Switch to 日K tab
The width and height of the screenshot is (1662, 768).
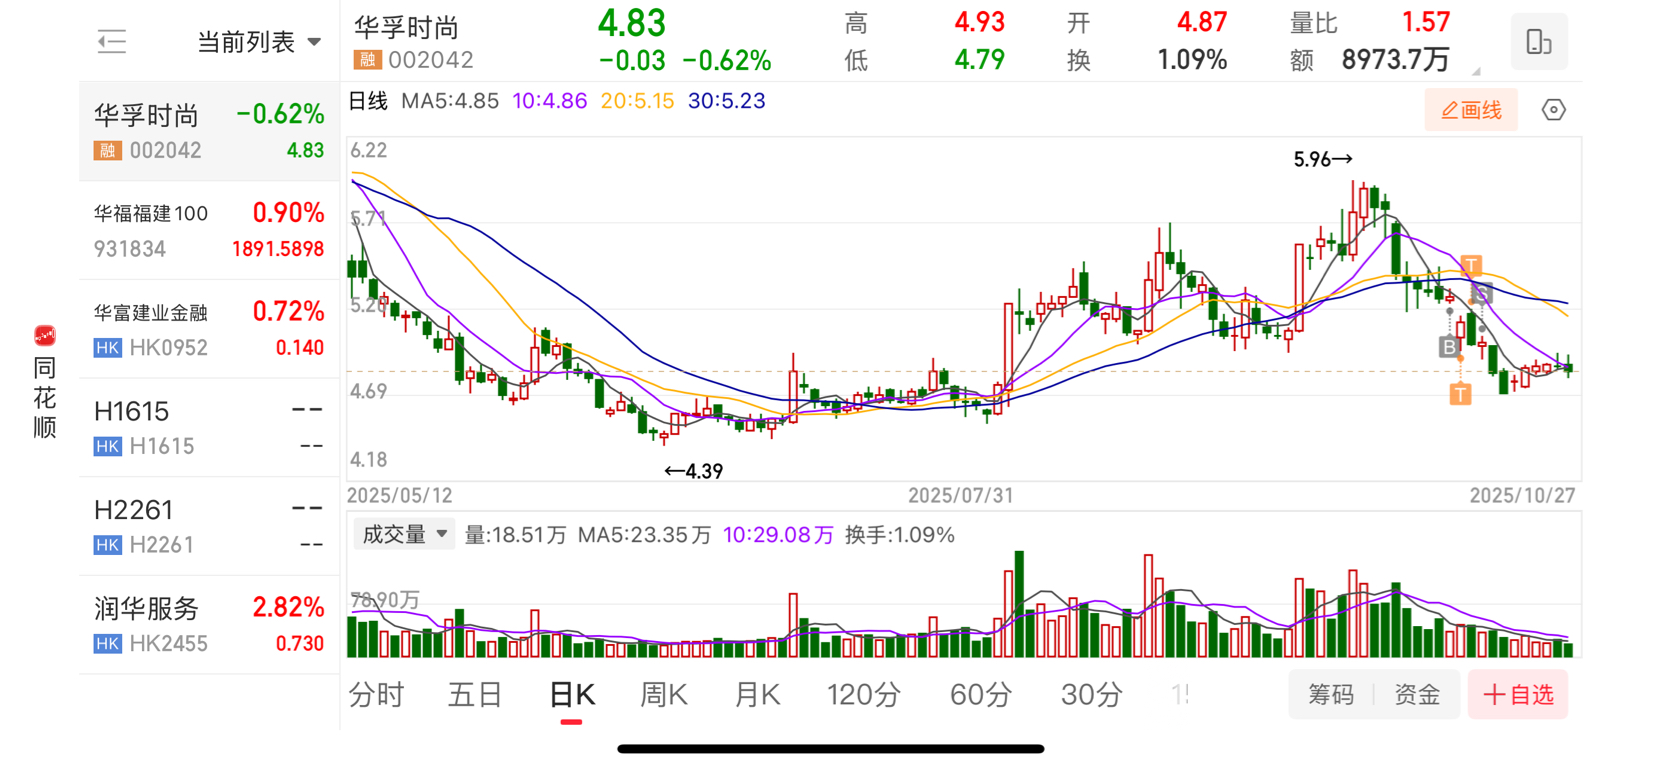point(572,695)
